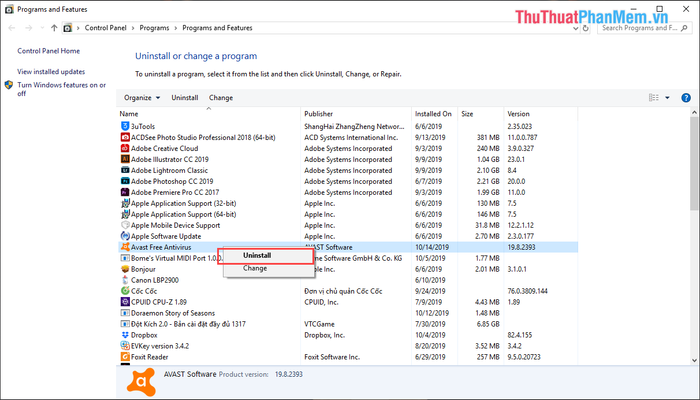The width and height of the screenshot is (700, 400).
Task: Expand chevron after Control Panel breadcrumb
Action: point(133,28)
